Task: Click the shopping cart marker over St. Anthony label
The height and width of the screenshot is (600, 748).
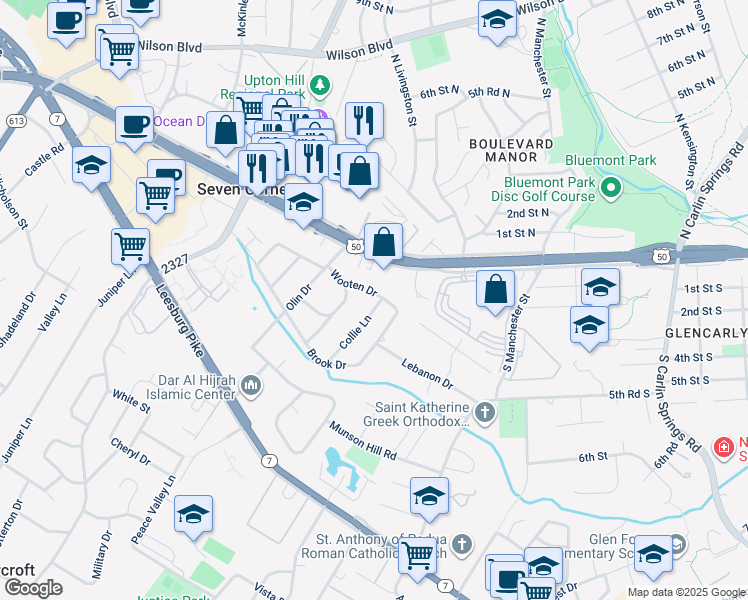Action: pos(417,557)
